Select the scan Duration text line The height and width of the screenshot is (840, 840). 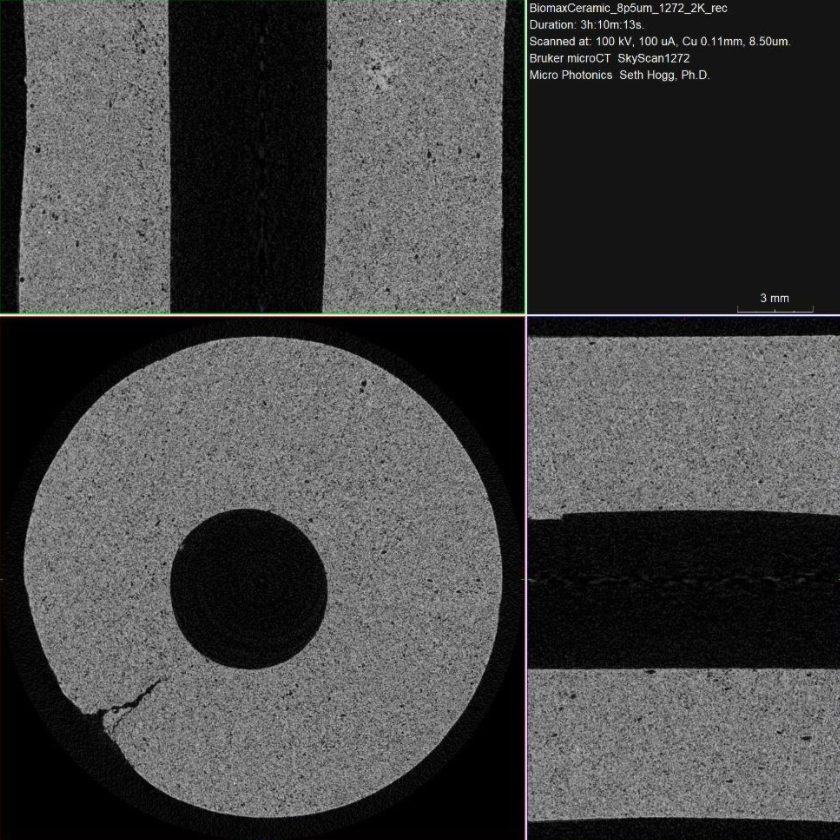(x=595, y=25)
